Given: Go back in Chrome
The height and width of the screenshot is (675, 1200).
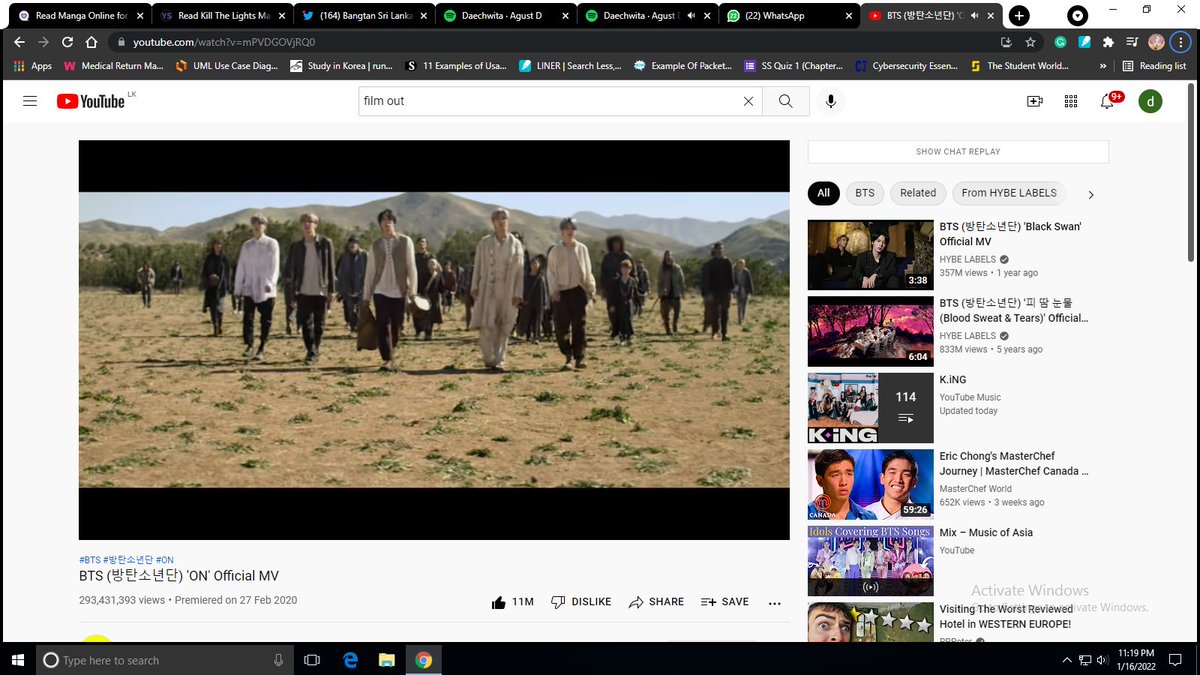Looking at the screenshot, I should tap(19, 42).
